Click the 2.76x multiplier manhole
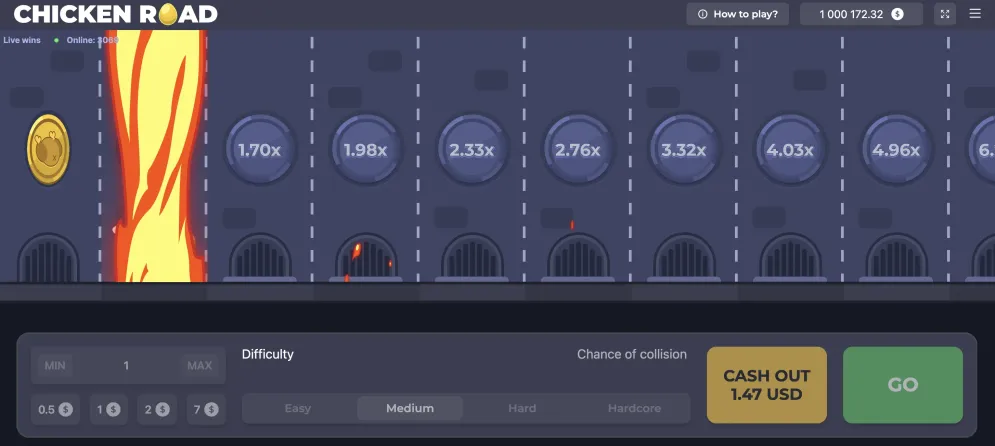The width and height of the screenshot is (995, 446). tap(577, 150)
